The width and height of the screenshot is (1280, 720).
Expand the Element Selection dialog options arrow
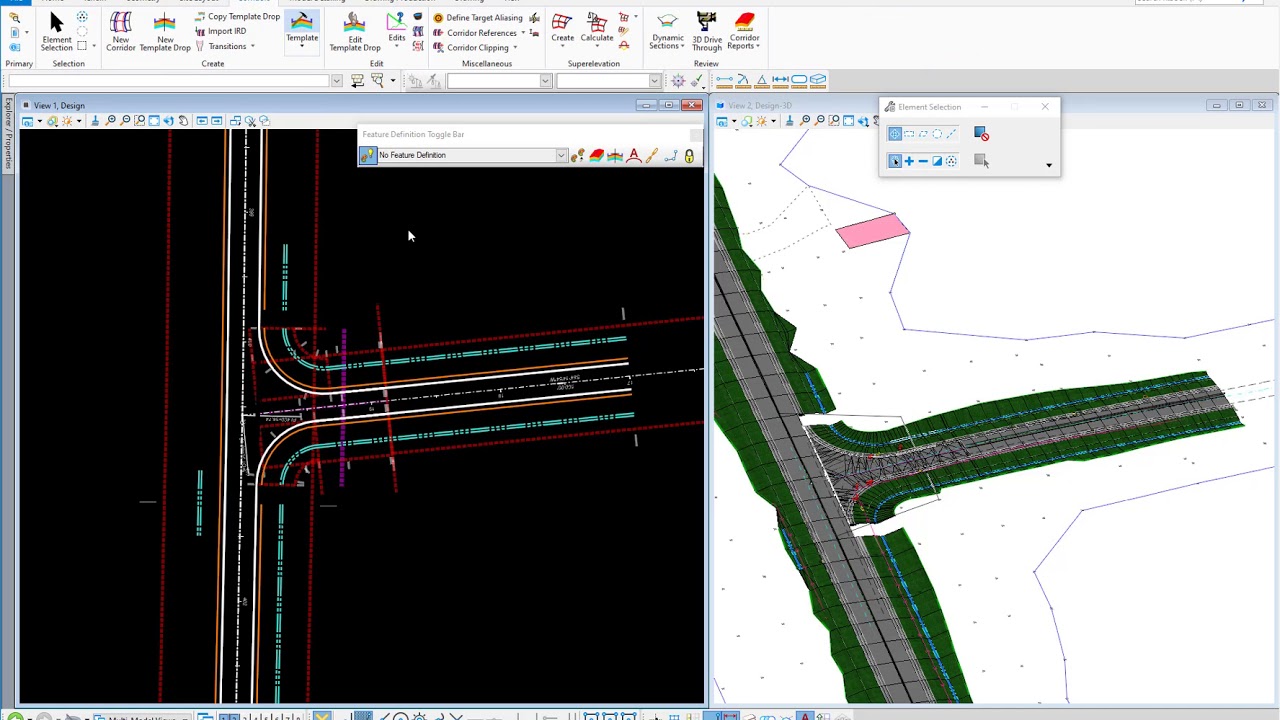[1049, 165]
